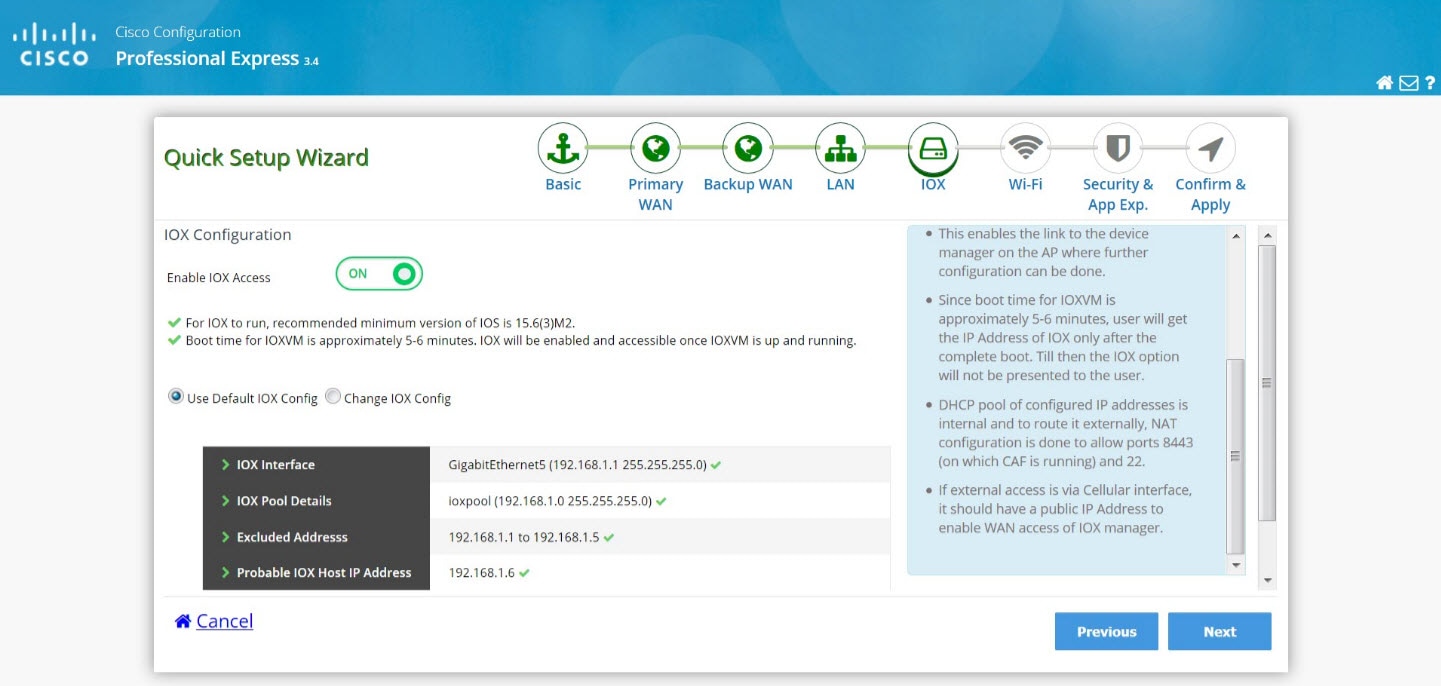Click the Basic step label
The height and width of the screenshot is (686, 1441).
[x=563, y=184]
